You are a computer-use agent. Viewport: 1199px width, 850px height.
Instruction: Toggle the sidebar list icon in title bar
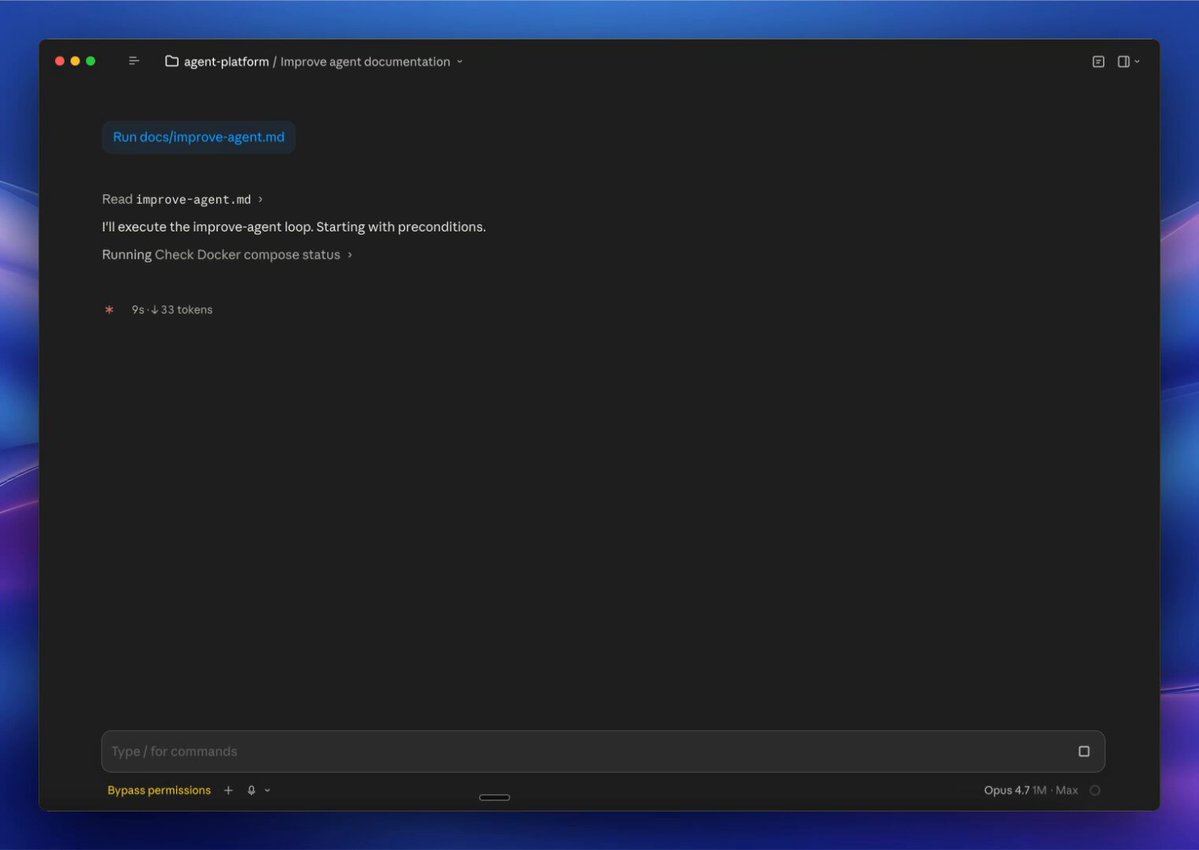134,61
